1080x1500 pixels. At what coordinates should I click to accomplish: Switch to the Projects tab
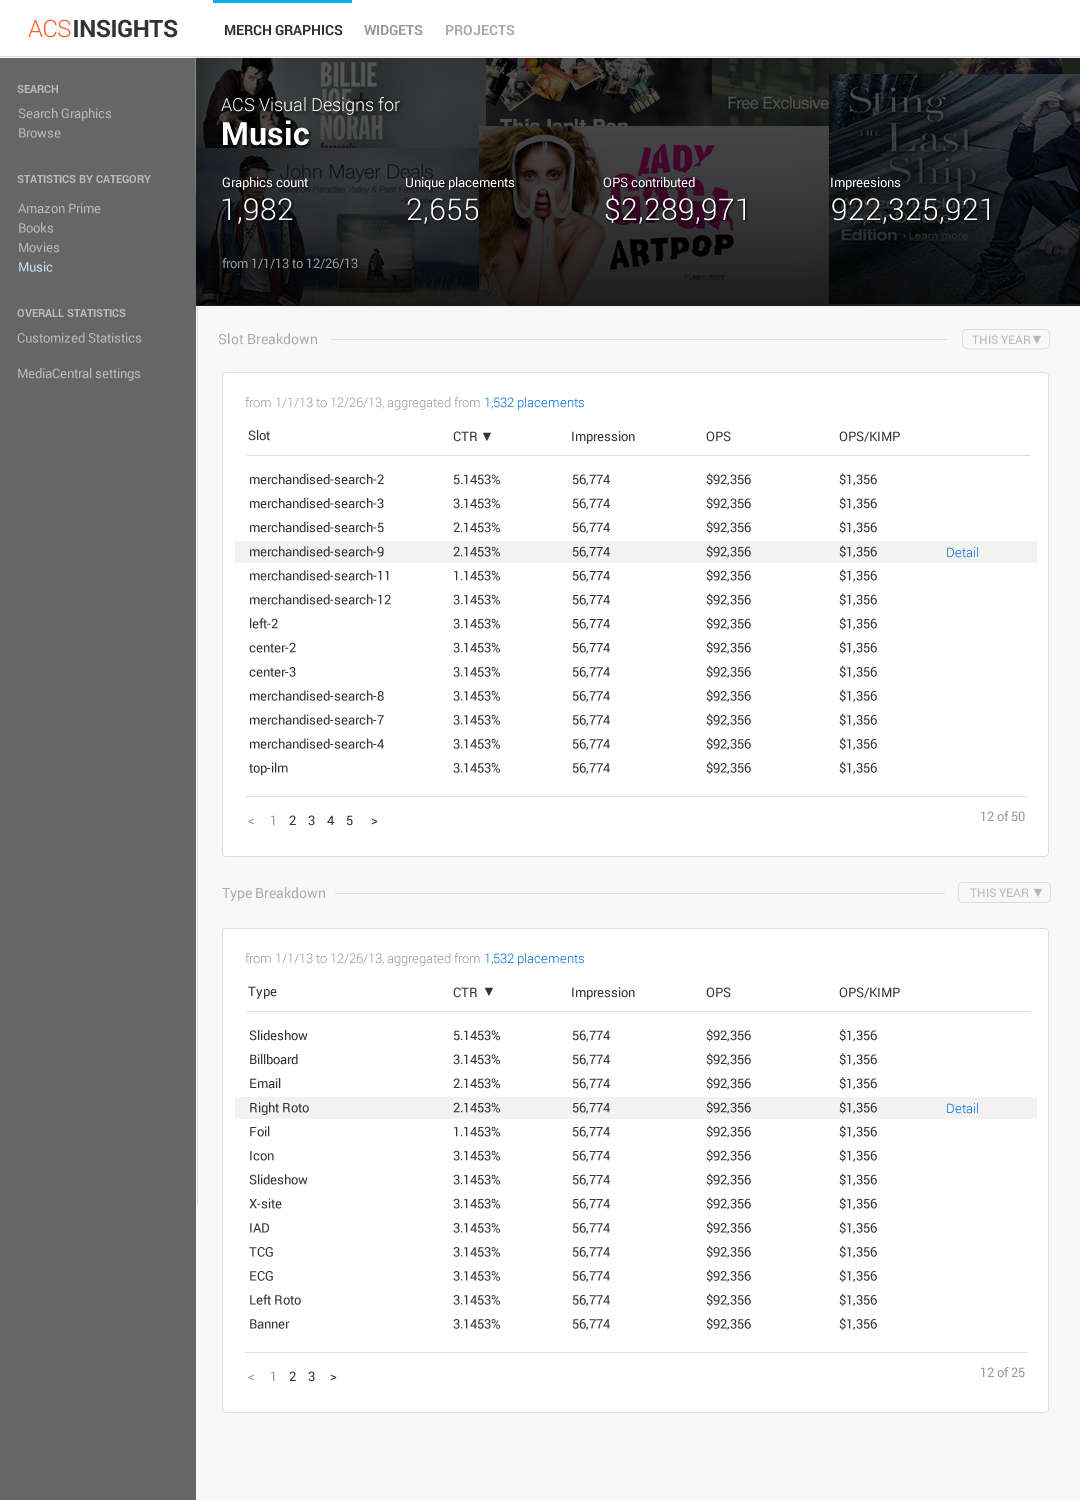[480, 31]
